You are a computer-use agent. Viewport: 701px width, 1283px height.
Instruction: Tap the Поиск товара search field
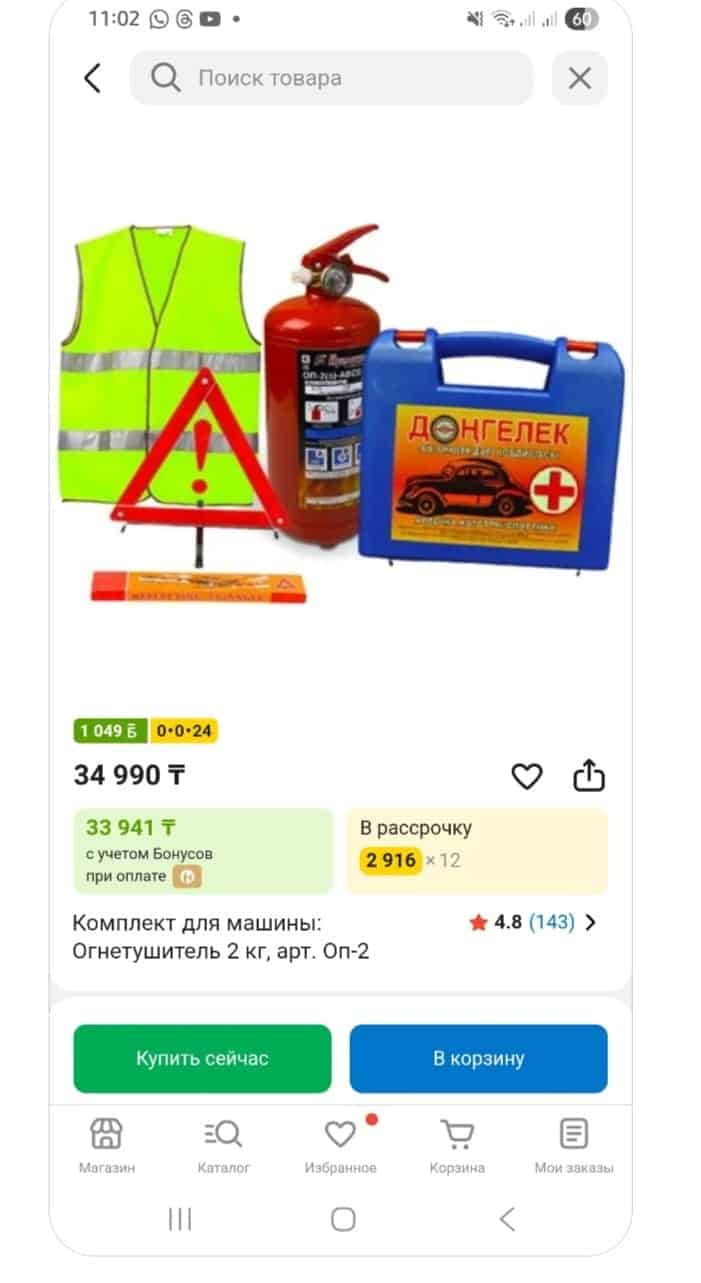point(331,78)
